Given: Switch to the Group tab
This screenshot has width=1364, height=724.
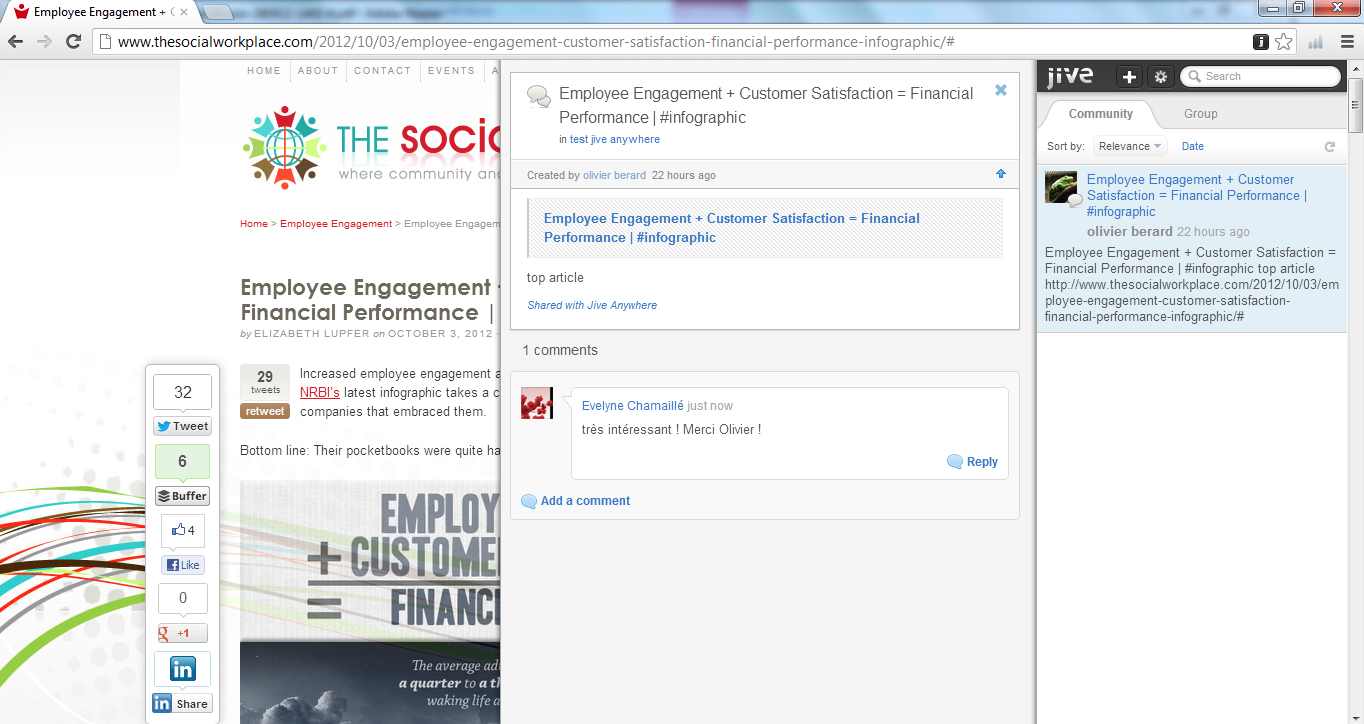Looking at the screenshot, I should point(1200,114).
